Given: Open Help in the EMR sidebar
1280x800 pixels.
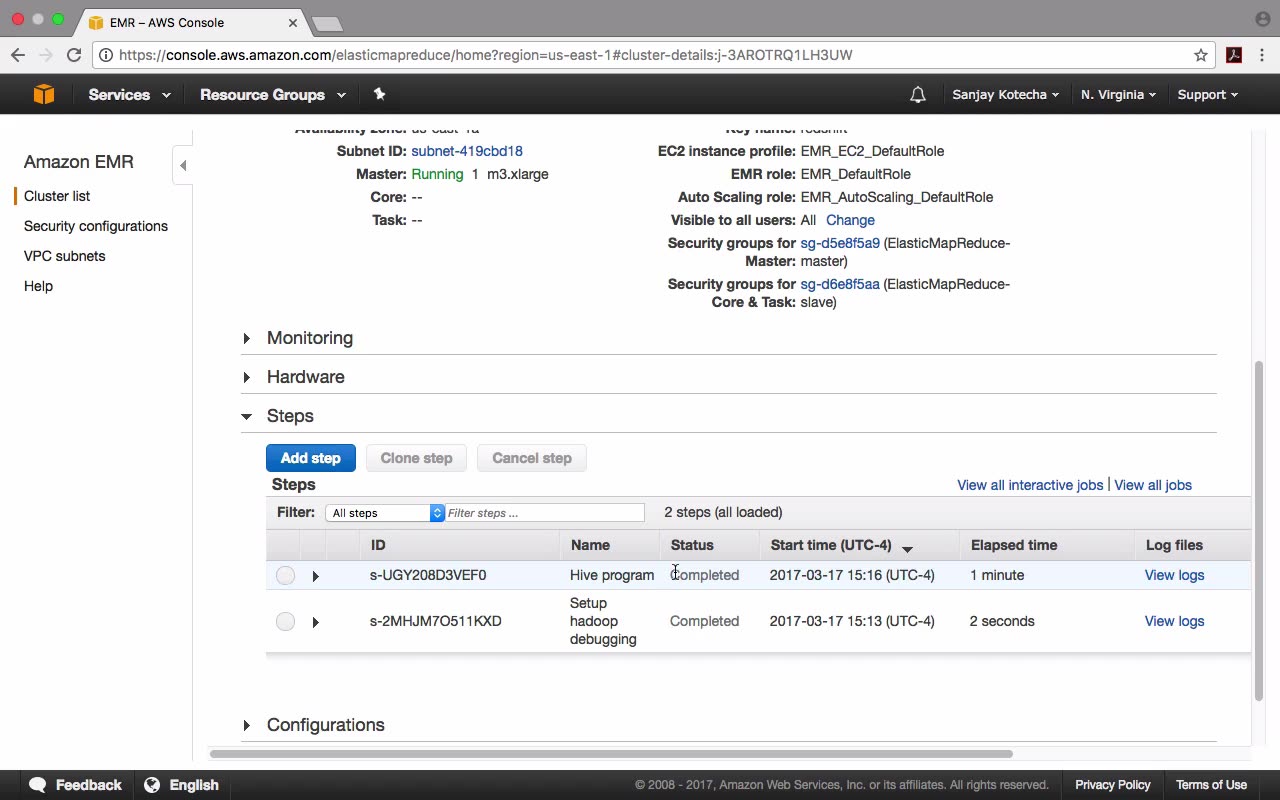Looking at the screenshot, I should tap(38, 286).
